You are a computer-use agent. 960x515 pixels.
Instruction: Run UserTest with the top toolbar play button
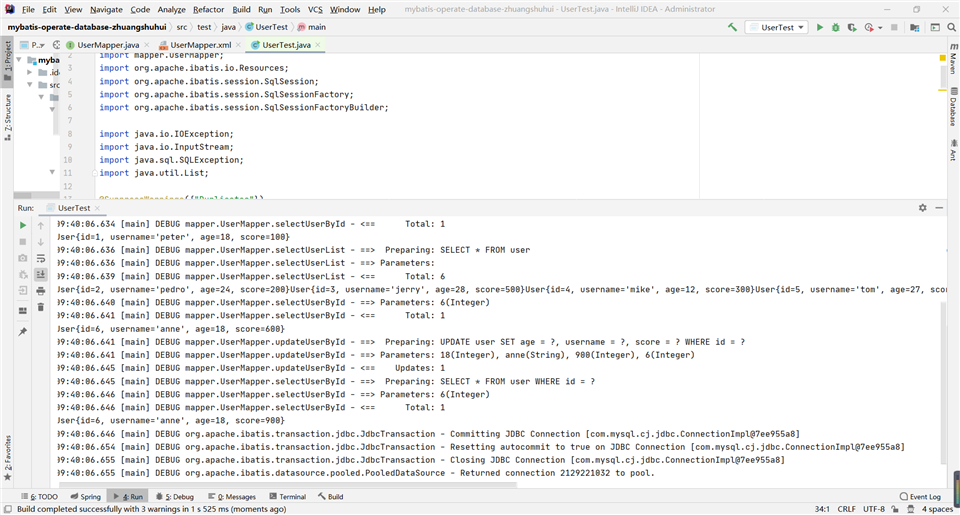tap(820, 27)
